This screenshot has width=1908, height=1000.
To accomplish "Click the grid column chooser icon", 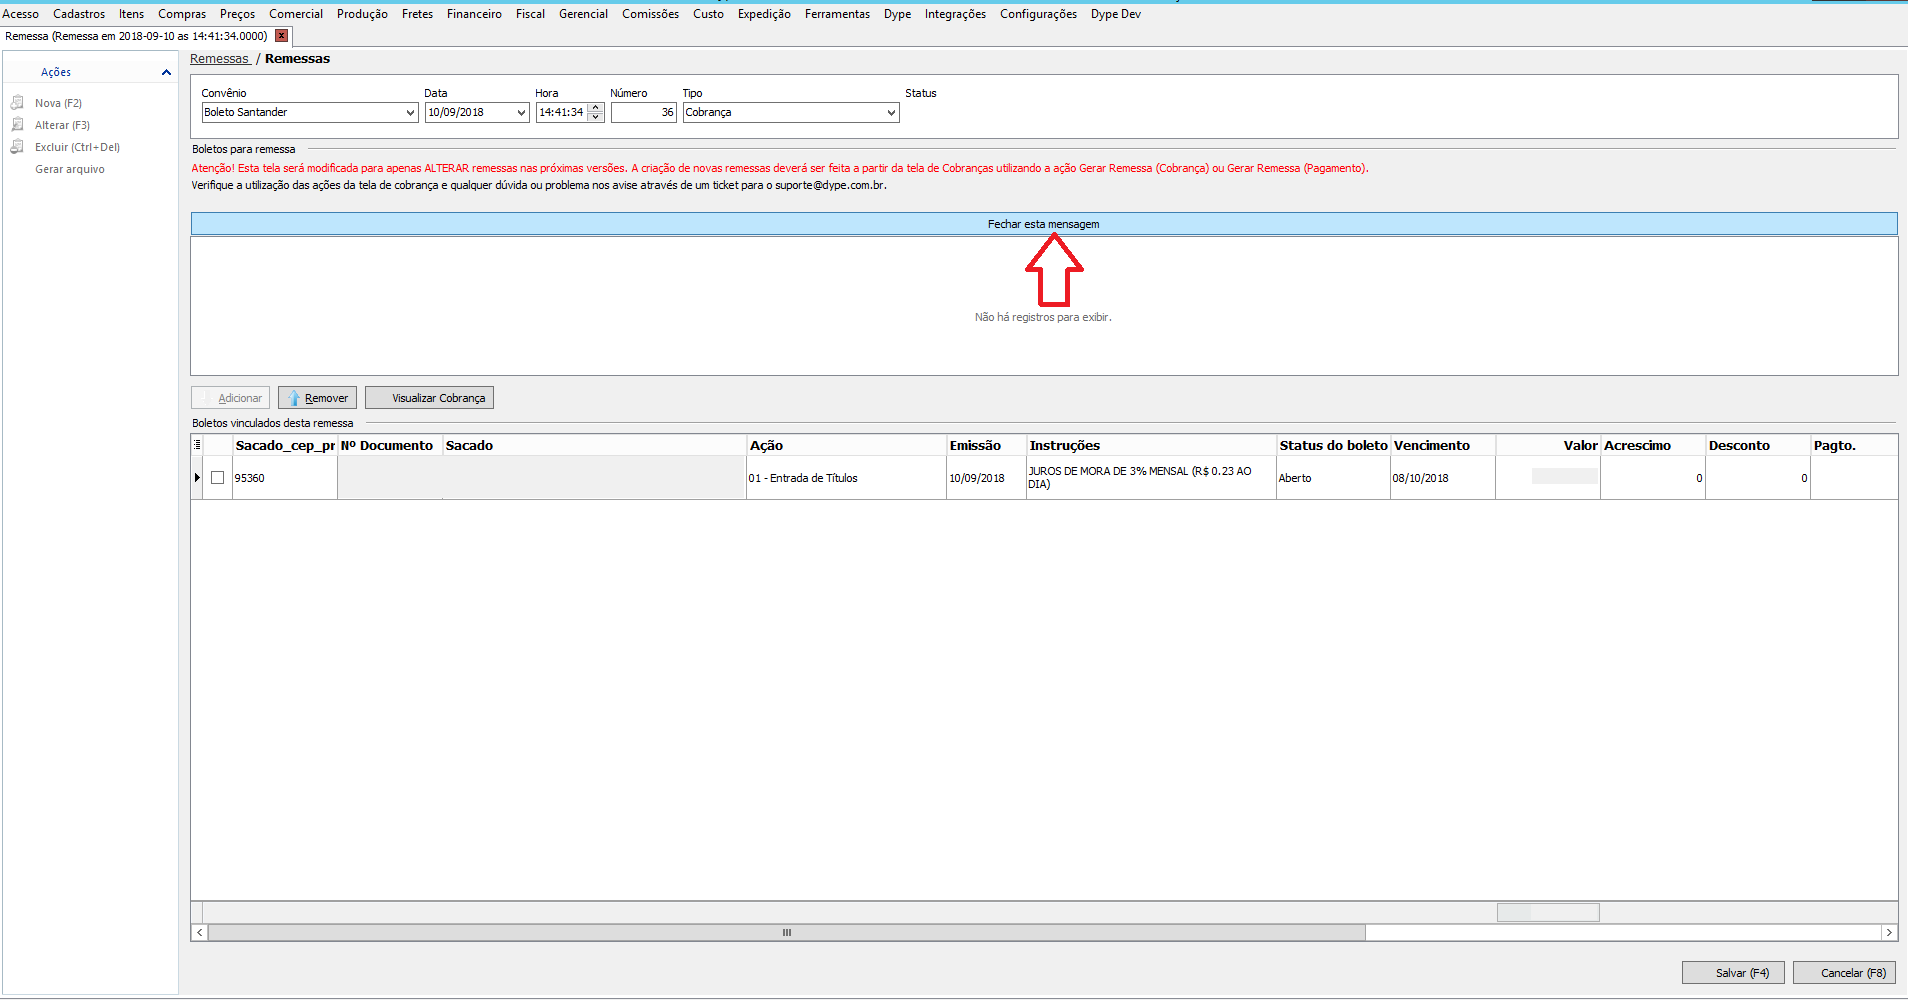I will pos(197,445).
